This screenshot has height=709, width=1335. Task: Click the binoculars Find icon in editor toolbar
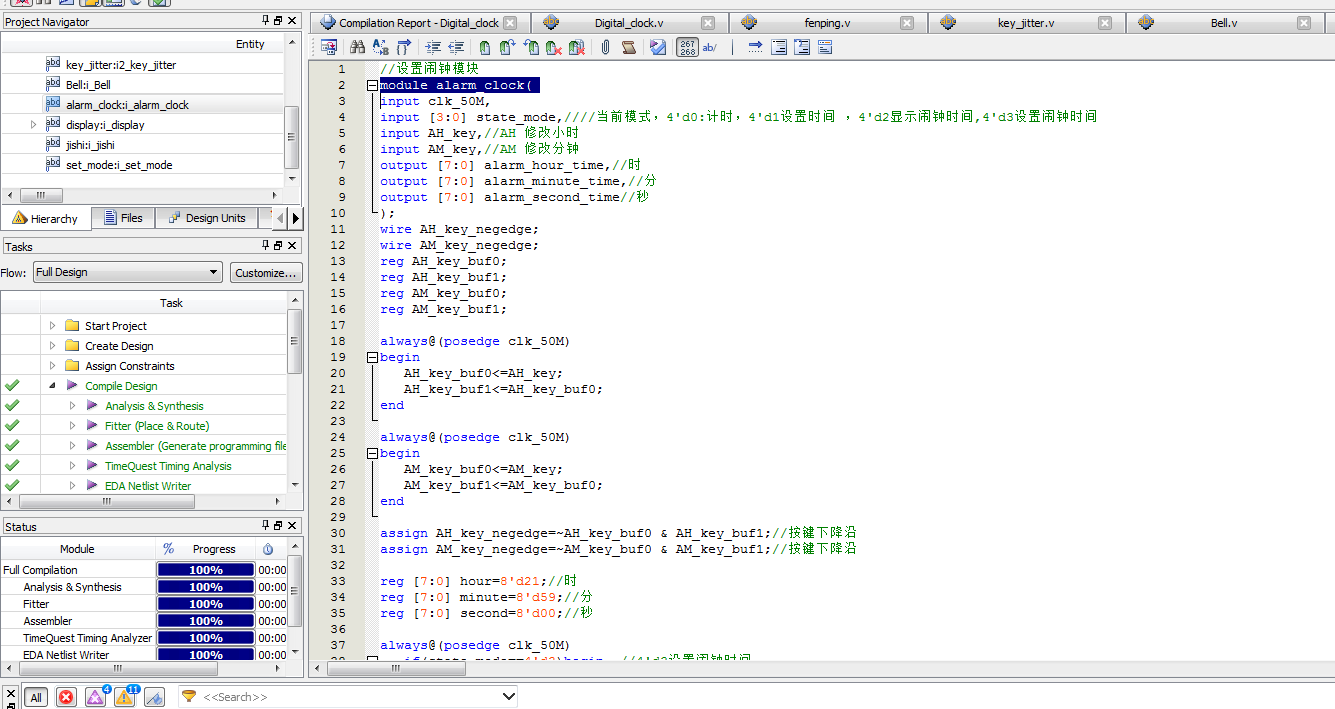pyautogui.click(x=357, y=47)
